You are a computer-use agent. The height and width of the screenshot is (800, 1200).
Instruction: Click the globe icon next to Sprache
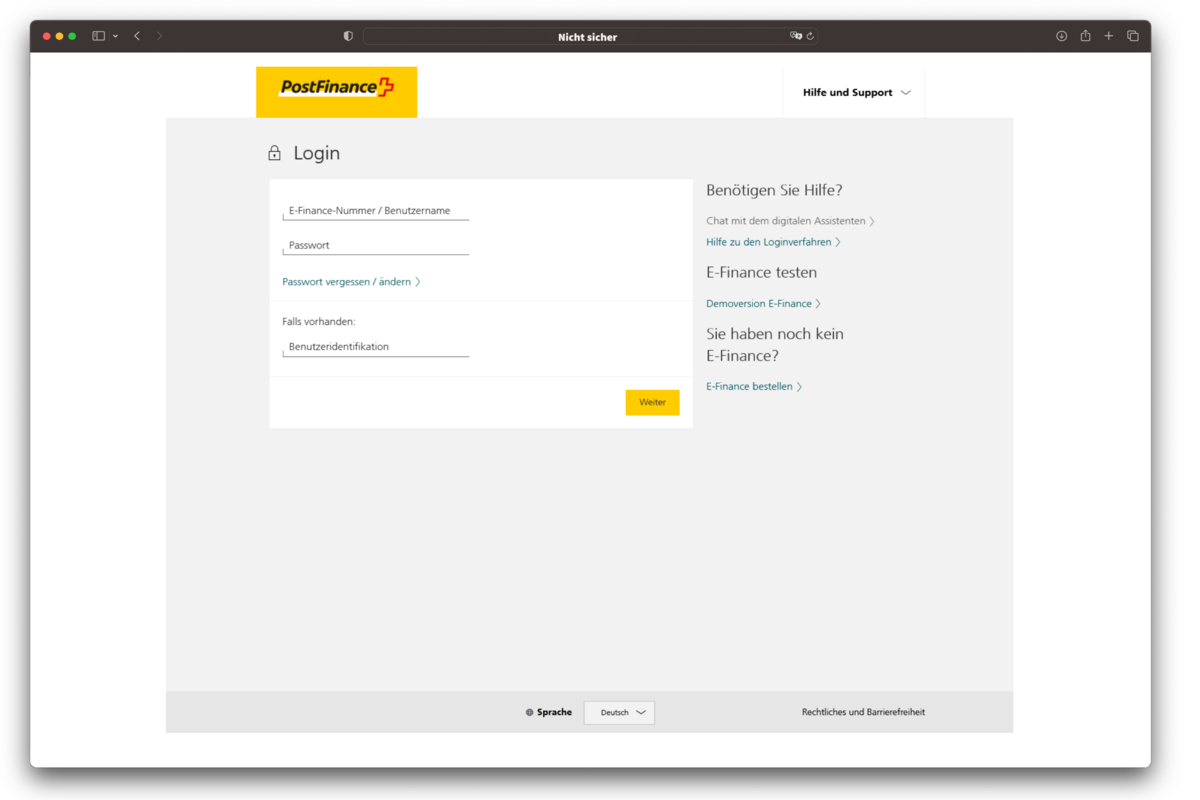(530, 713)
